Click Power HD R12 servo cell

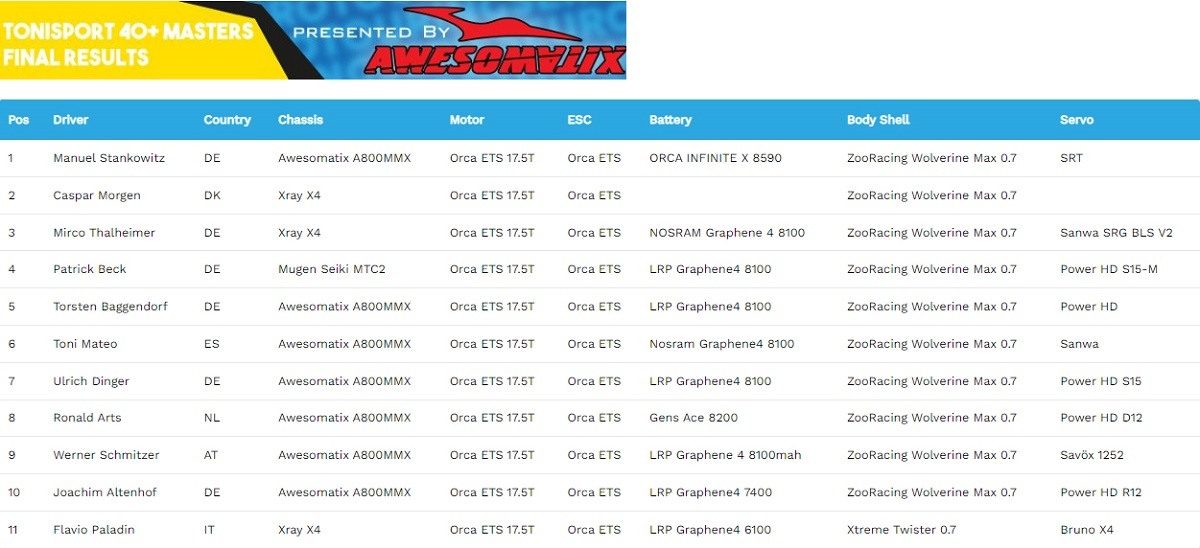pyautogui.click(x=1101, y=492)
